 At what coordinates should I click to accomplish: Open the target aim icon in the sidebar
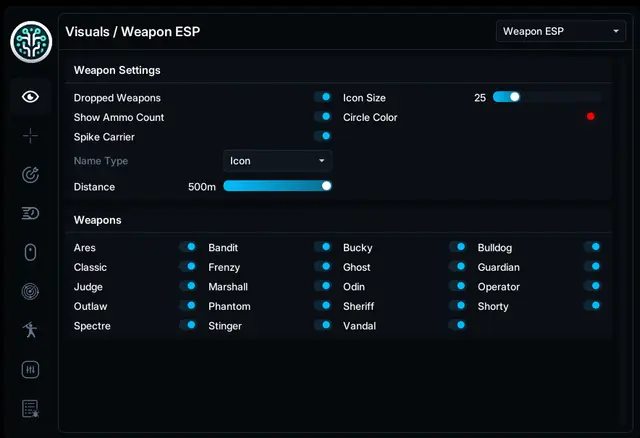click(31, 175)
